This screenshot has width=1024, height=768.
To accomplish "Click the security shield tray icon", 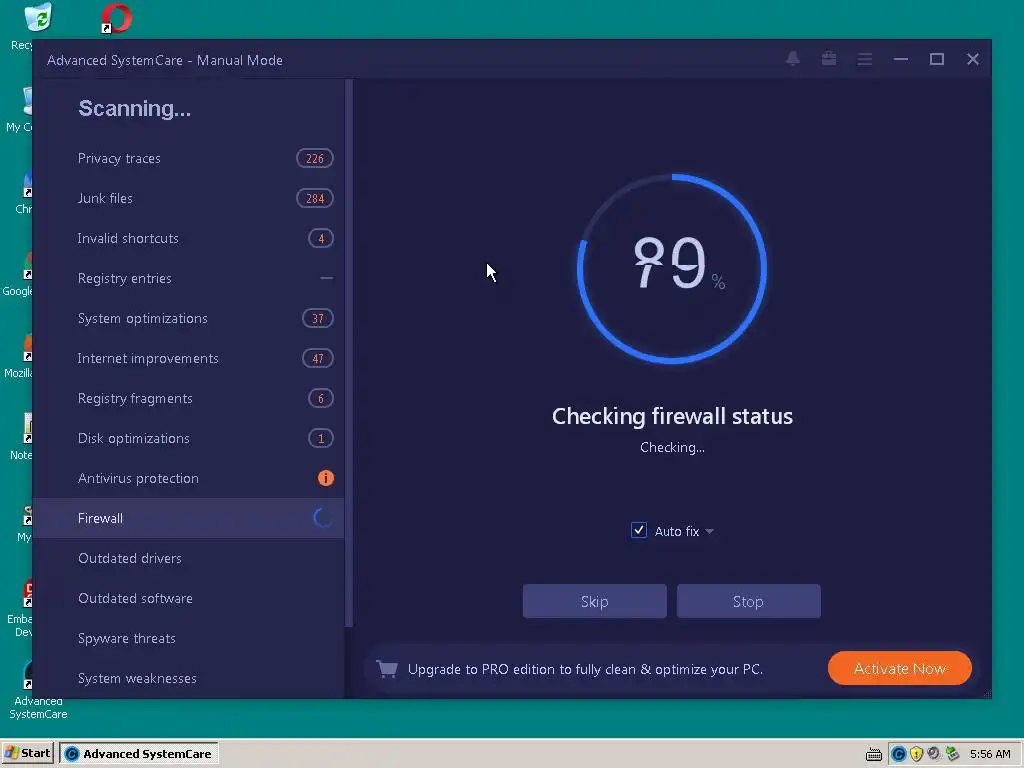I will tap(916, 754).
